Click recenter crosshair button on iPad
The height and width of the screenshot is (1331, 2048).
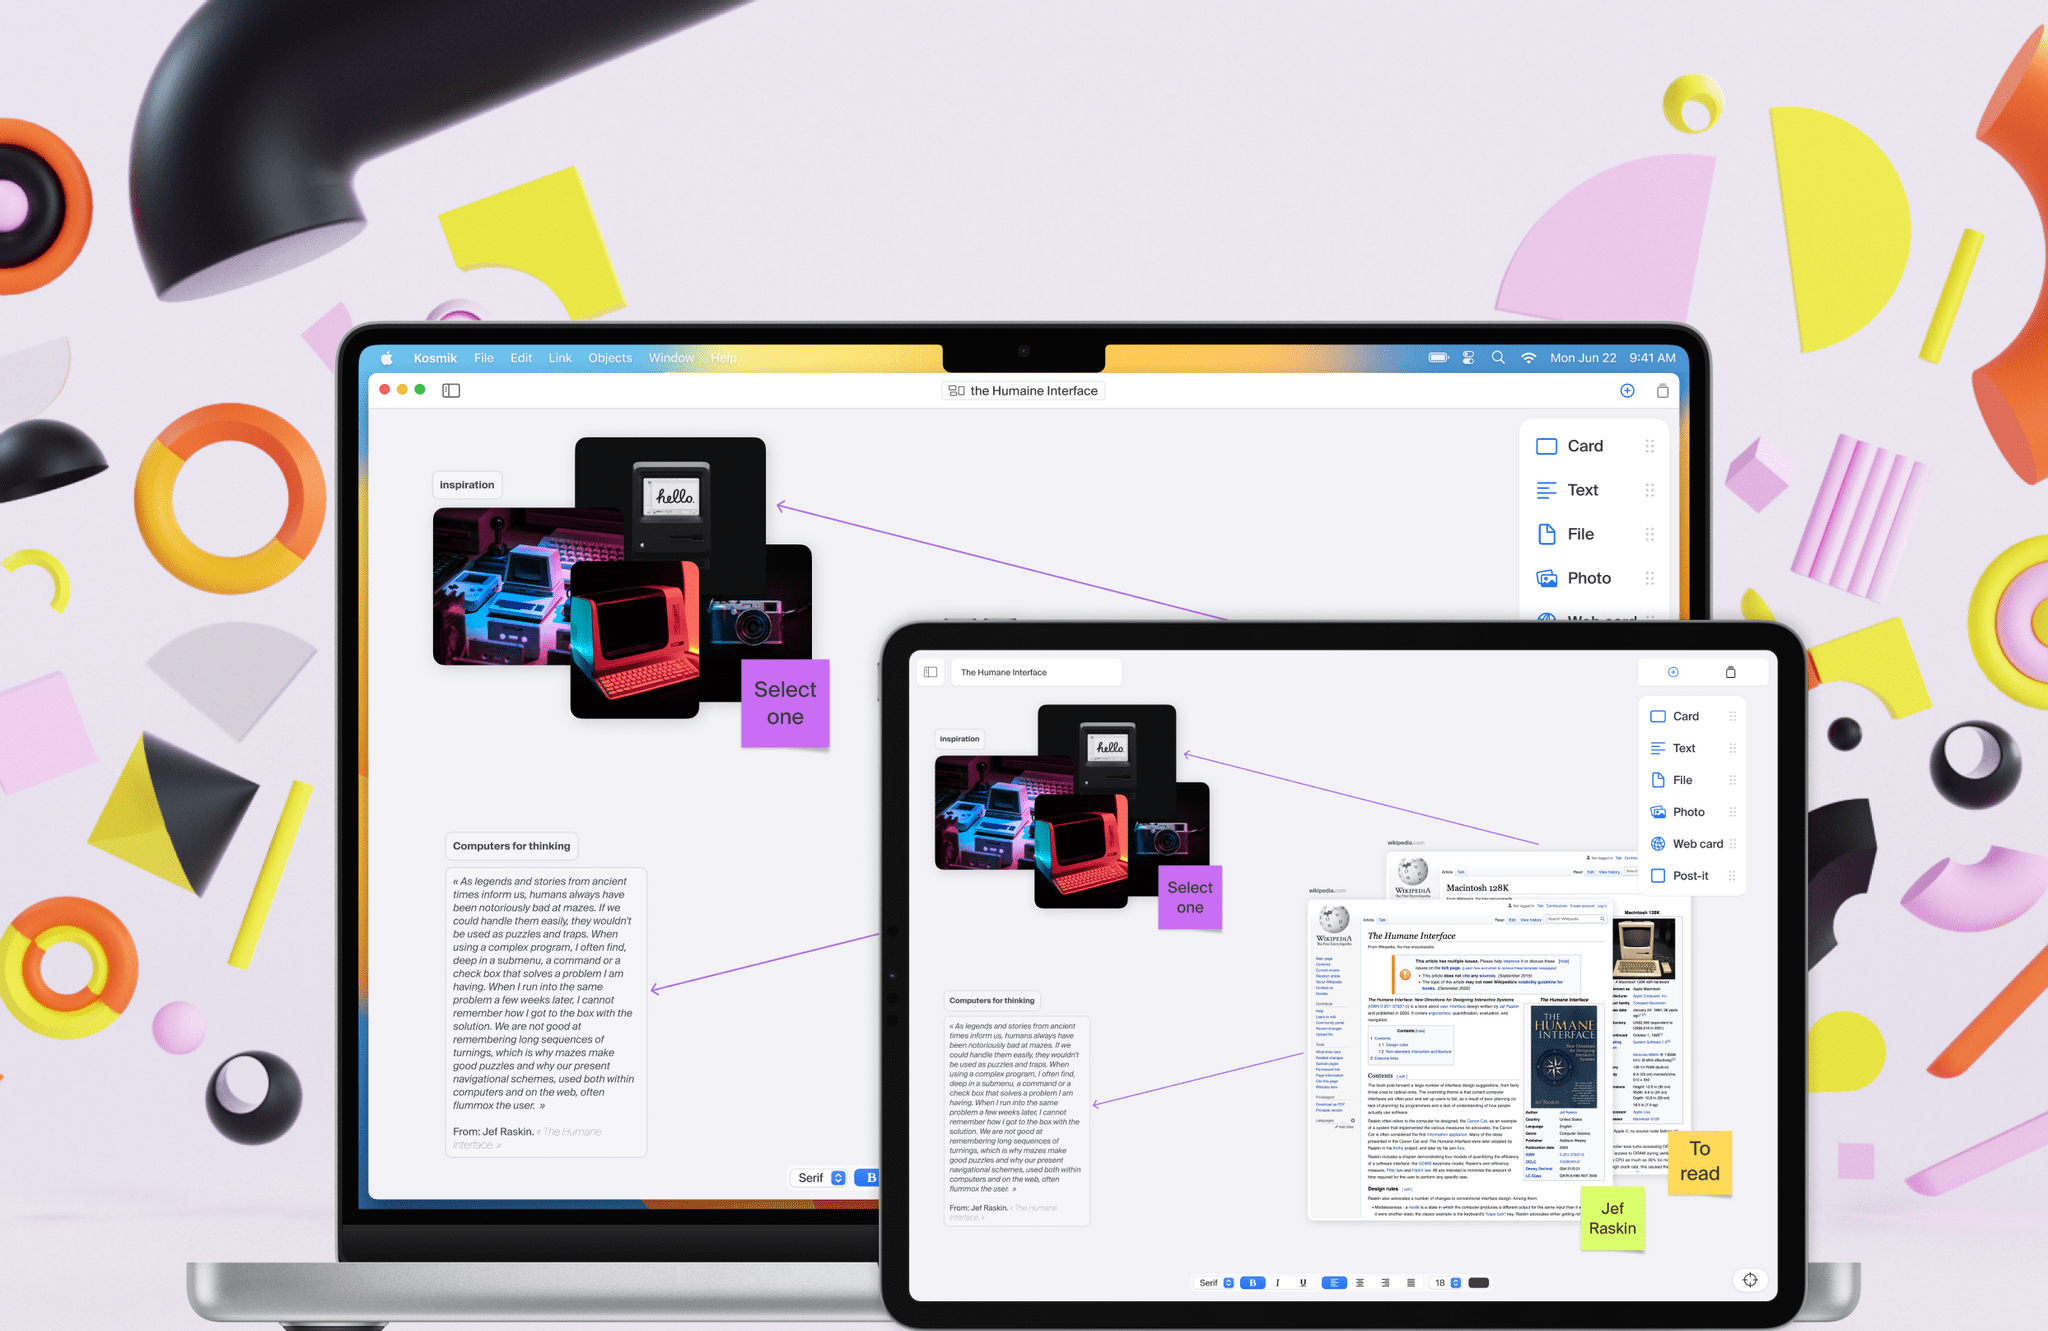pyautogui.click(x=1750, y=1280)
